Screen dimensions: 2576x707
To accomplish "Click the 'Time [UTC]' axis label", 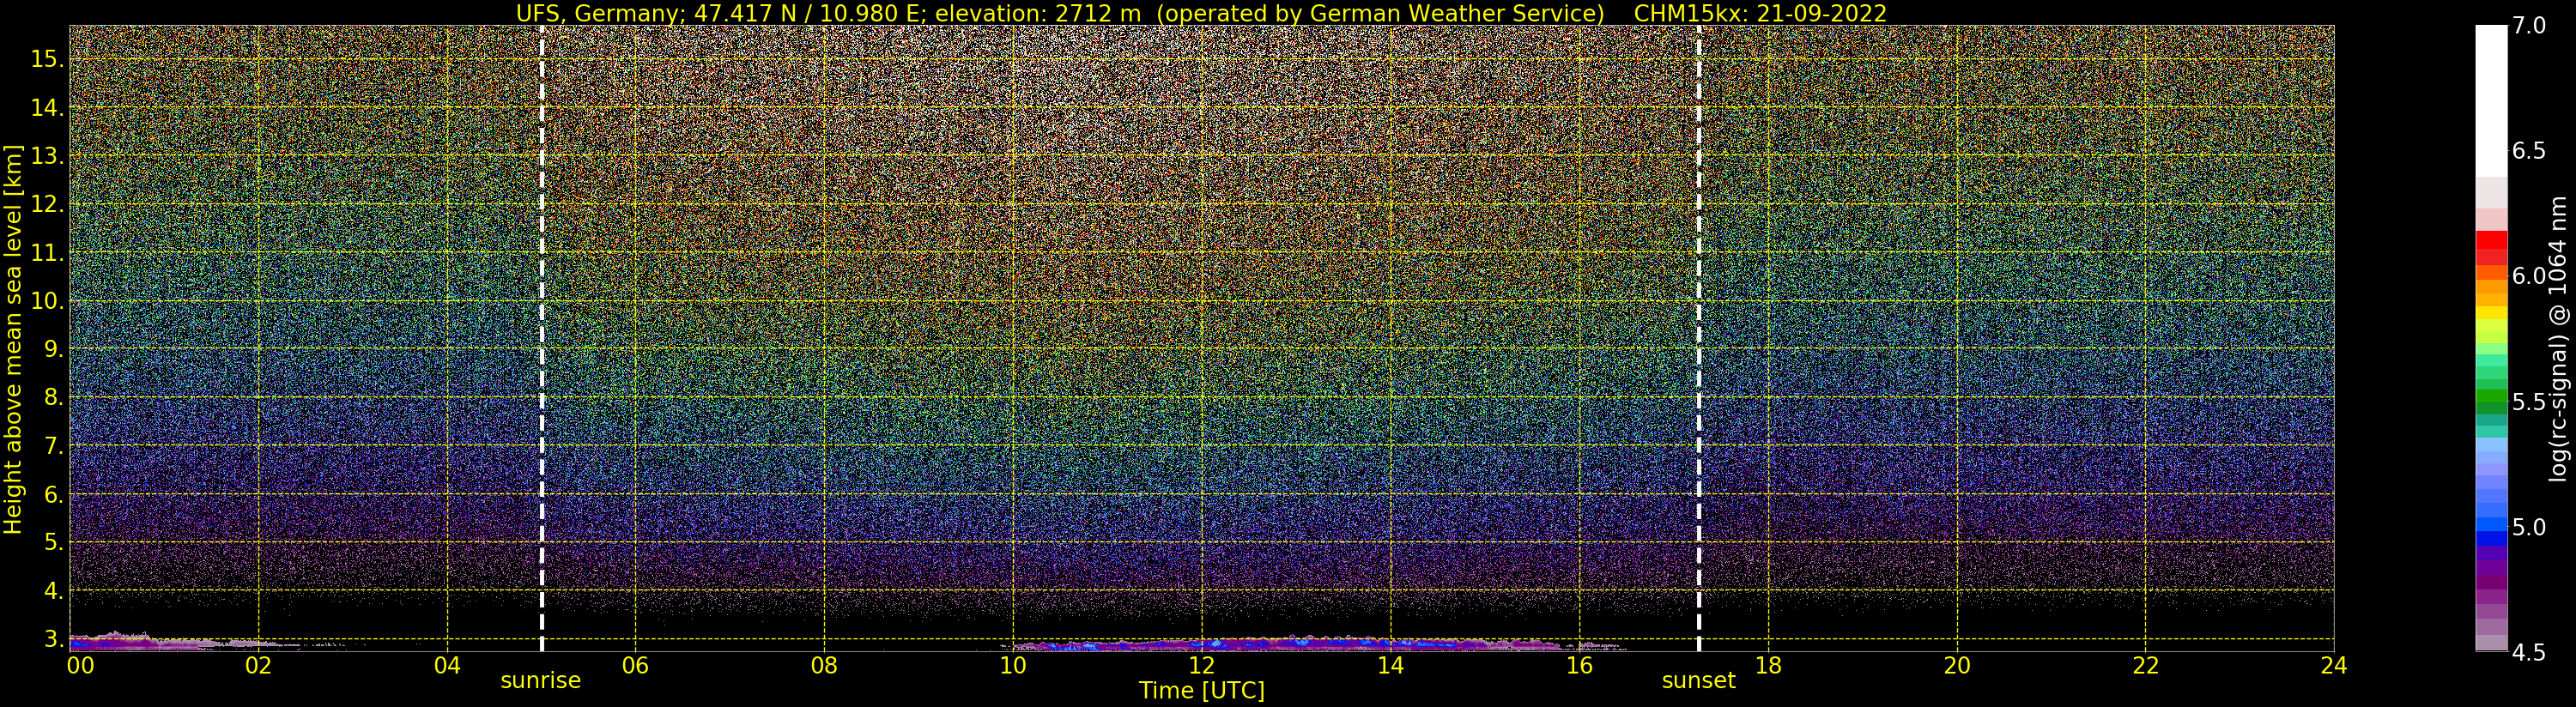I will [x=1202, y=690].
